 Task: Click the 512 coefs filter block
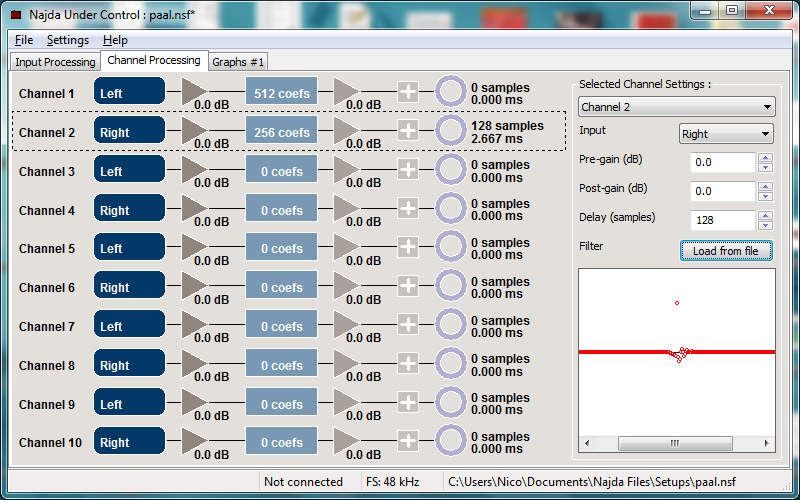point(282,93)
